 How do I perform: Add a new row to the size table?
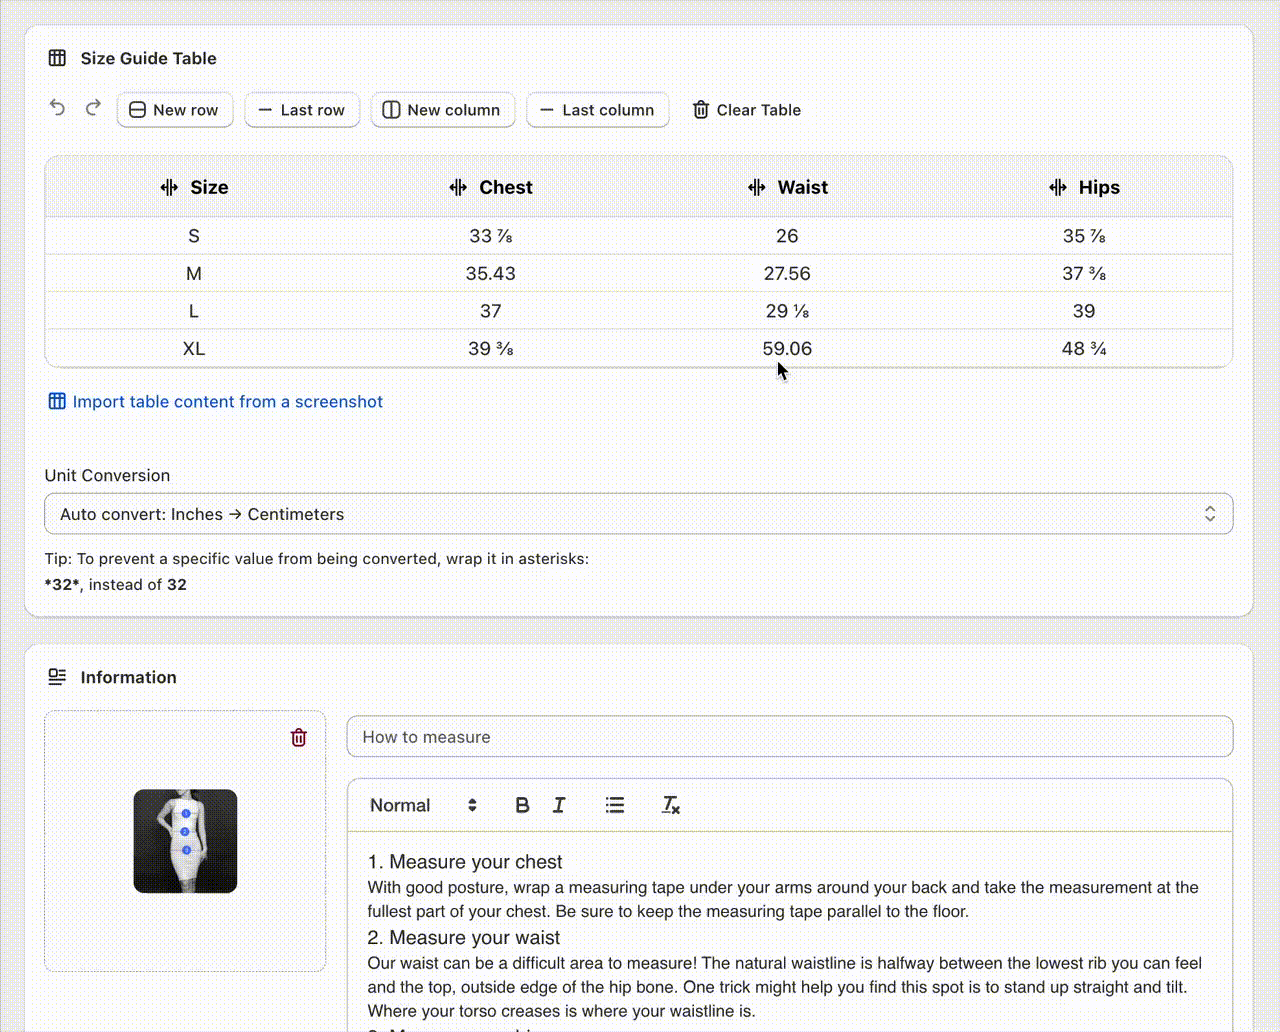(175, 110)
